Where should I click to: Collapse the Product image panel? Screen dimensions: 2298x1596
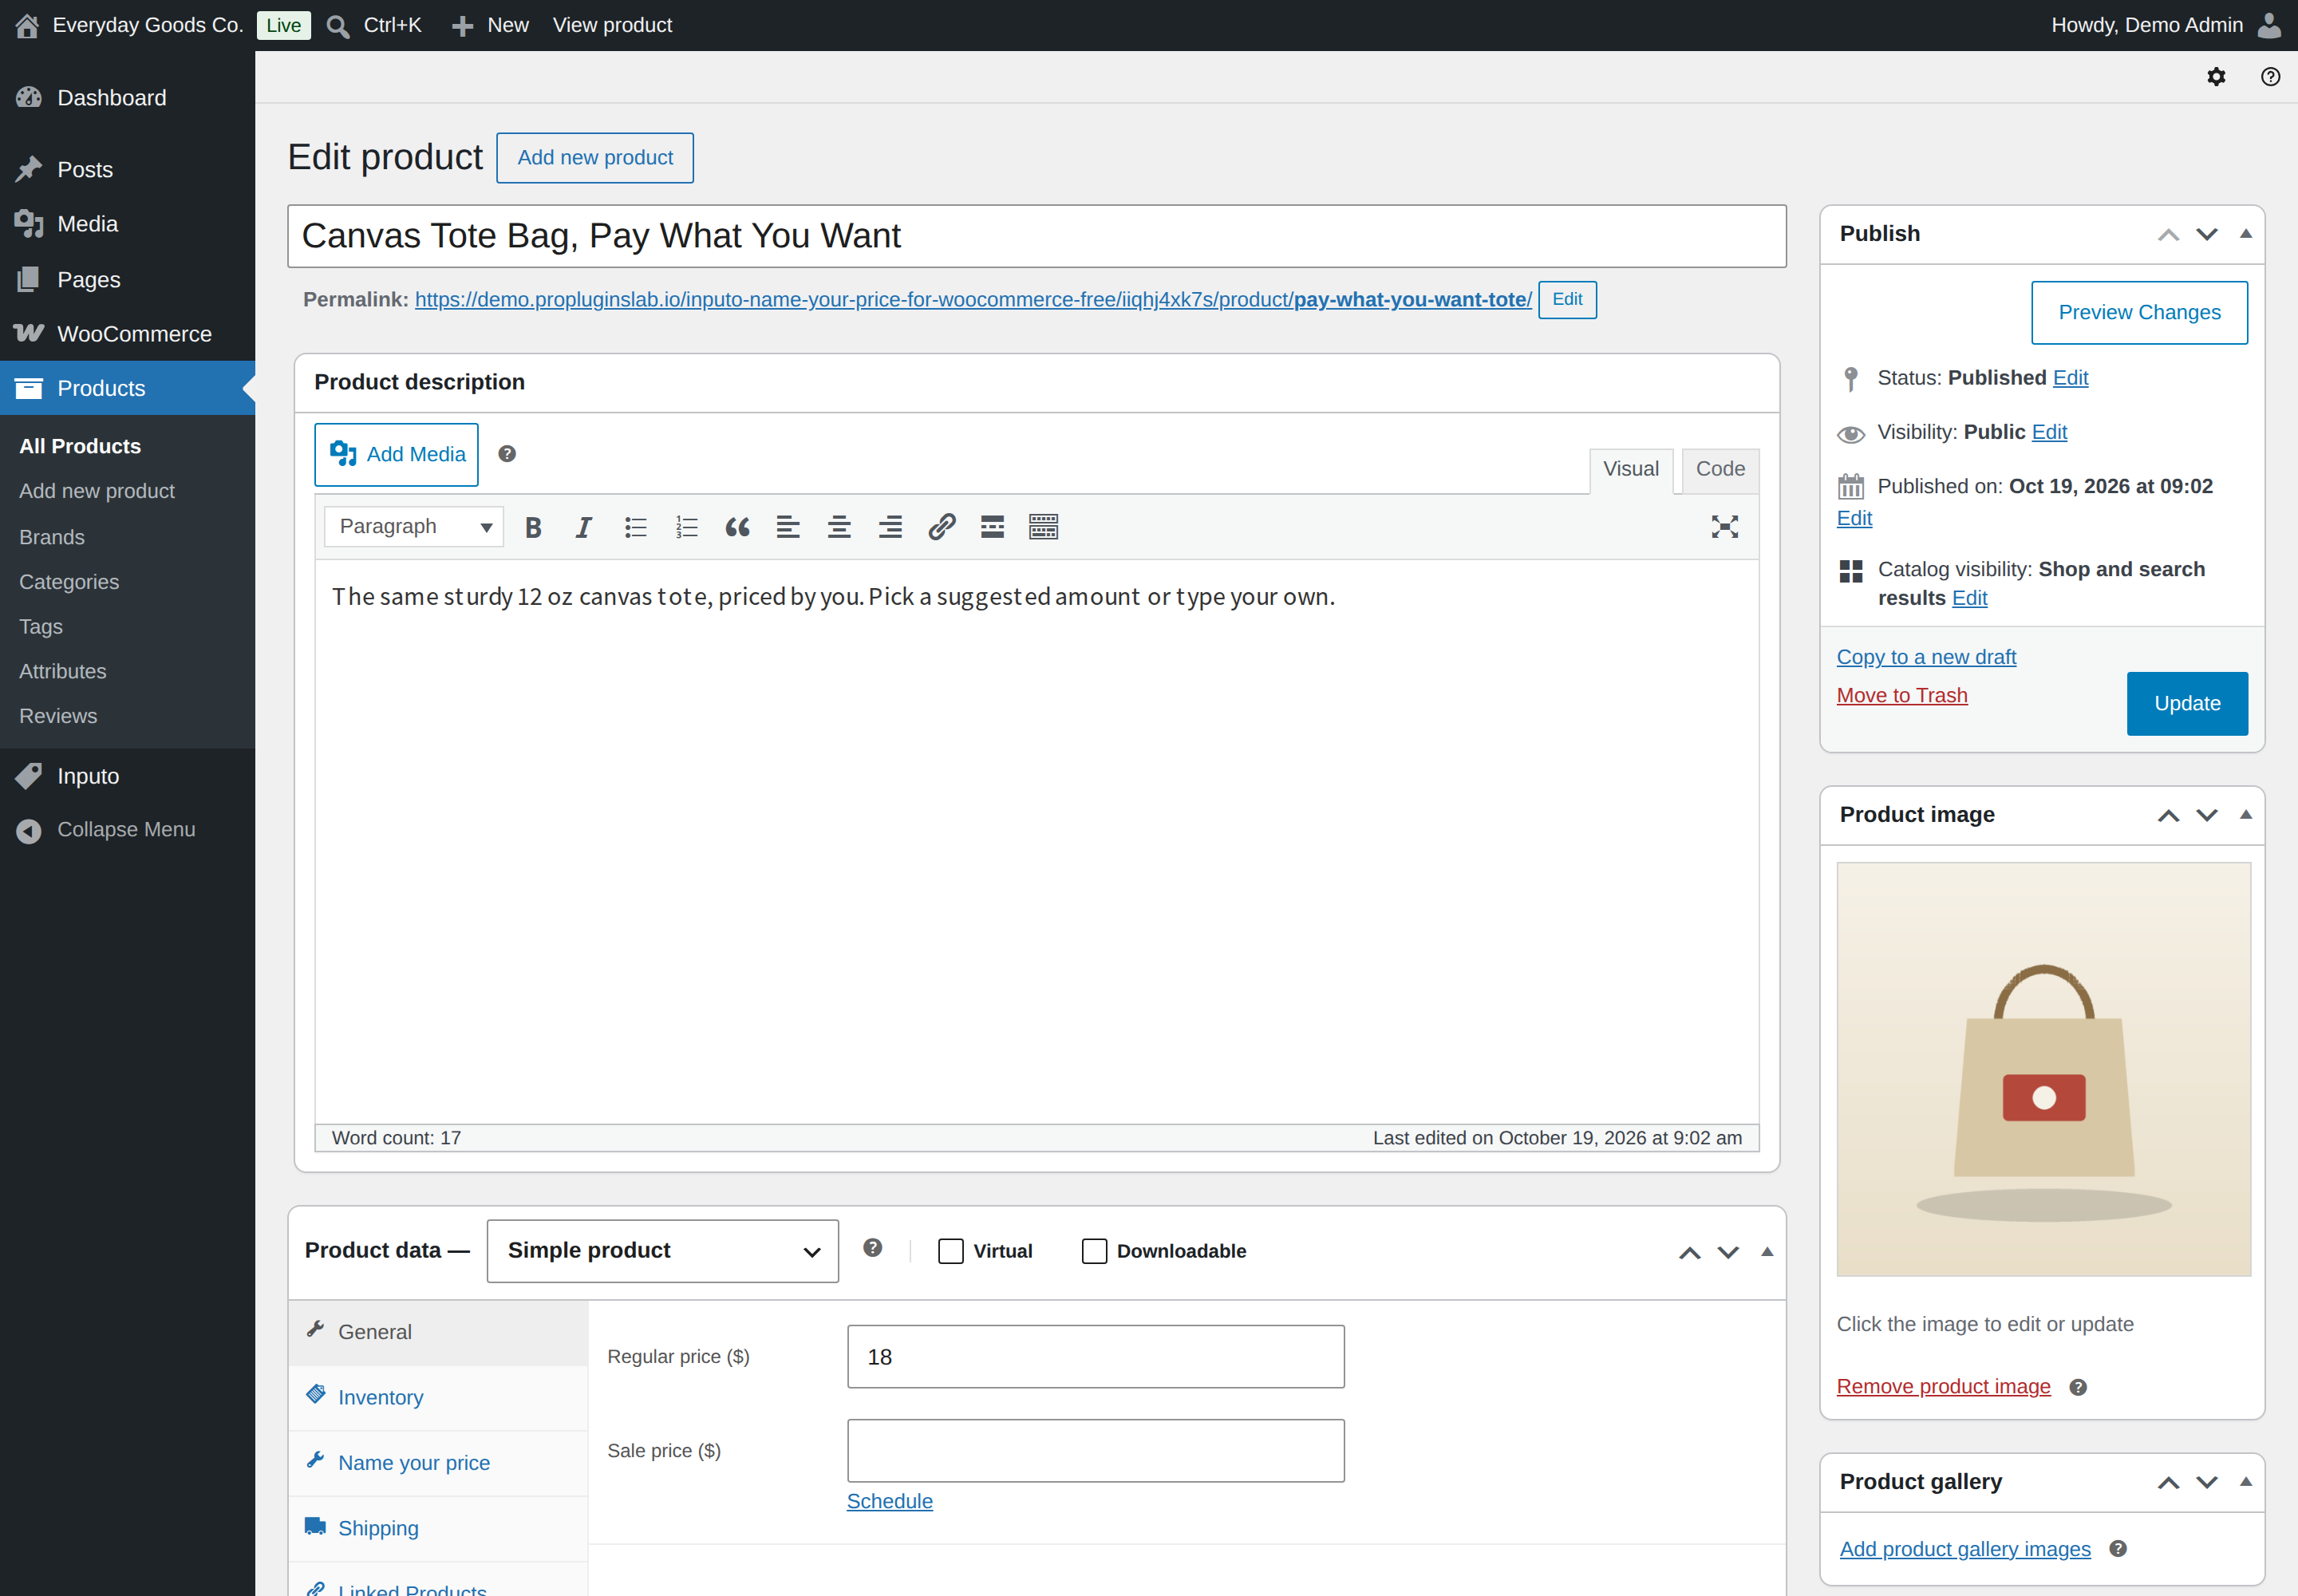point(2246,815)
